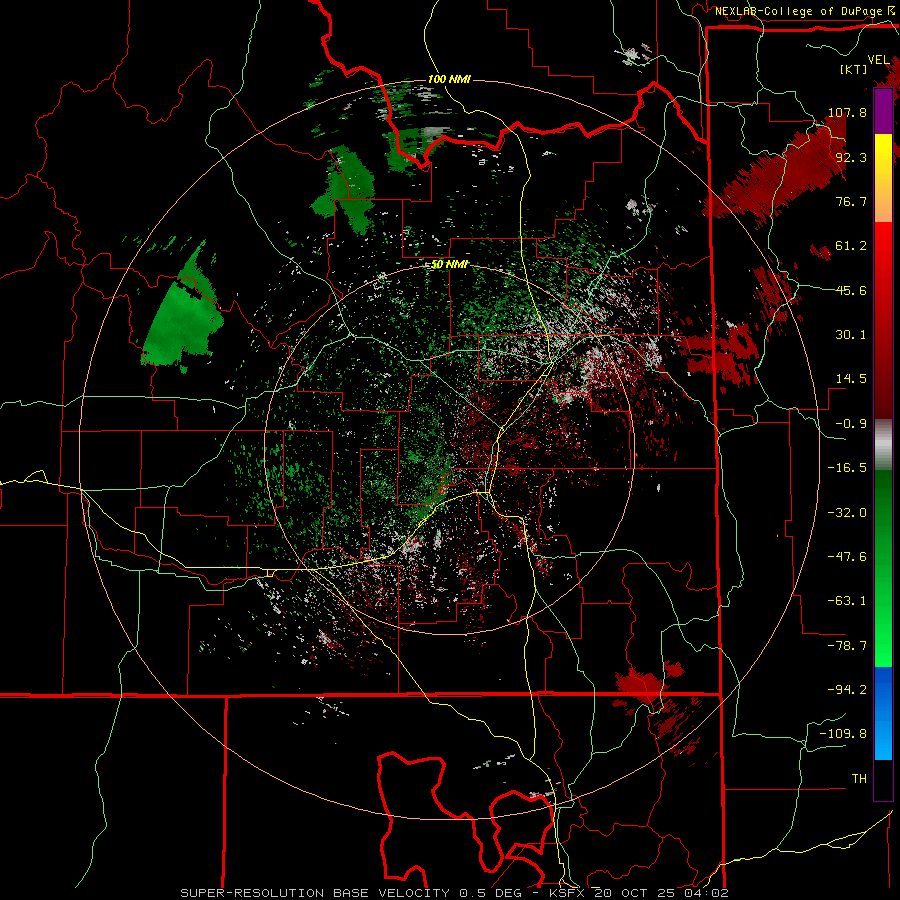900x900 pixels.
Task: Click the 61.2 scale value
Action: pyautogui.click(x=851, y=246)
